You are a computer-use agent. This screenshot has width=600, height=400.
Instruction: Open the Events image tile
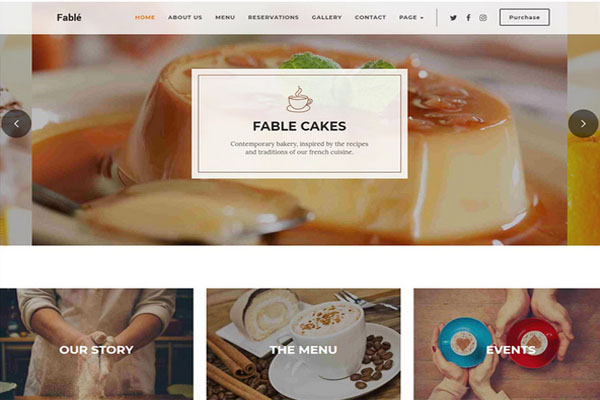click(x=507, y=344)
